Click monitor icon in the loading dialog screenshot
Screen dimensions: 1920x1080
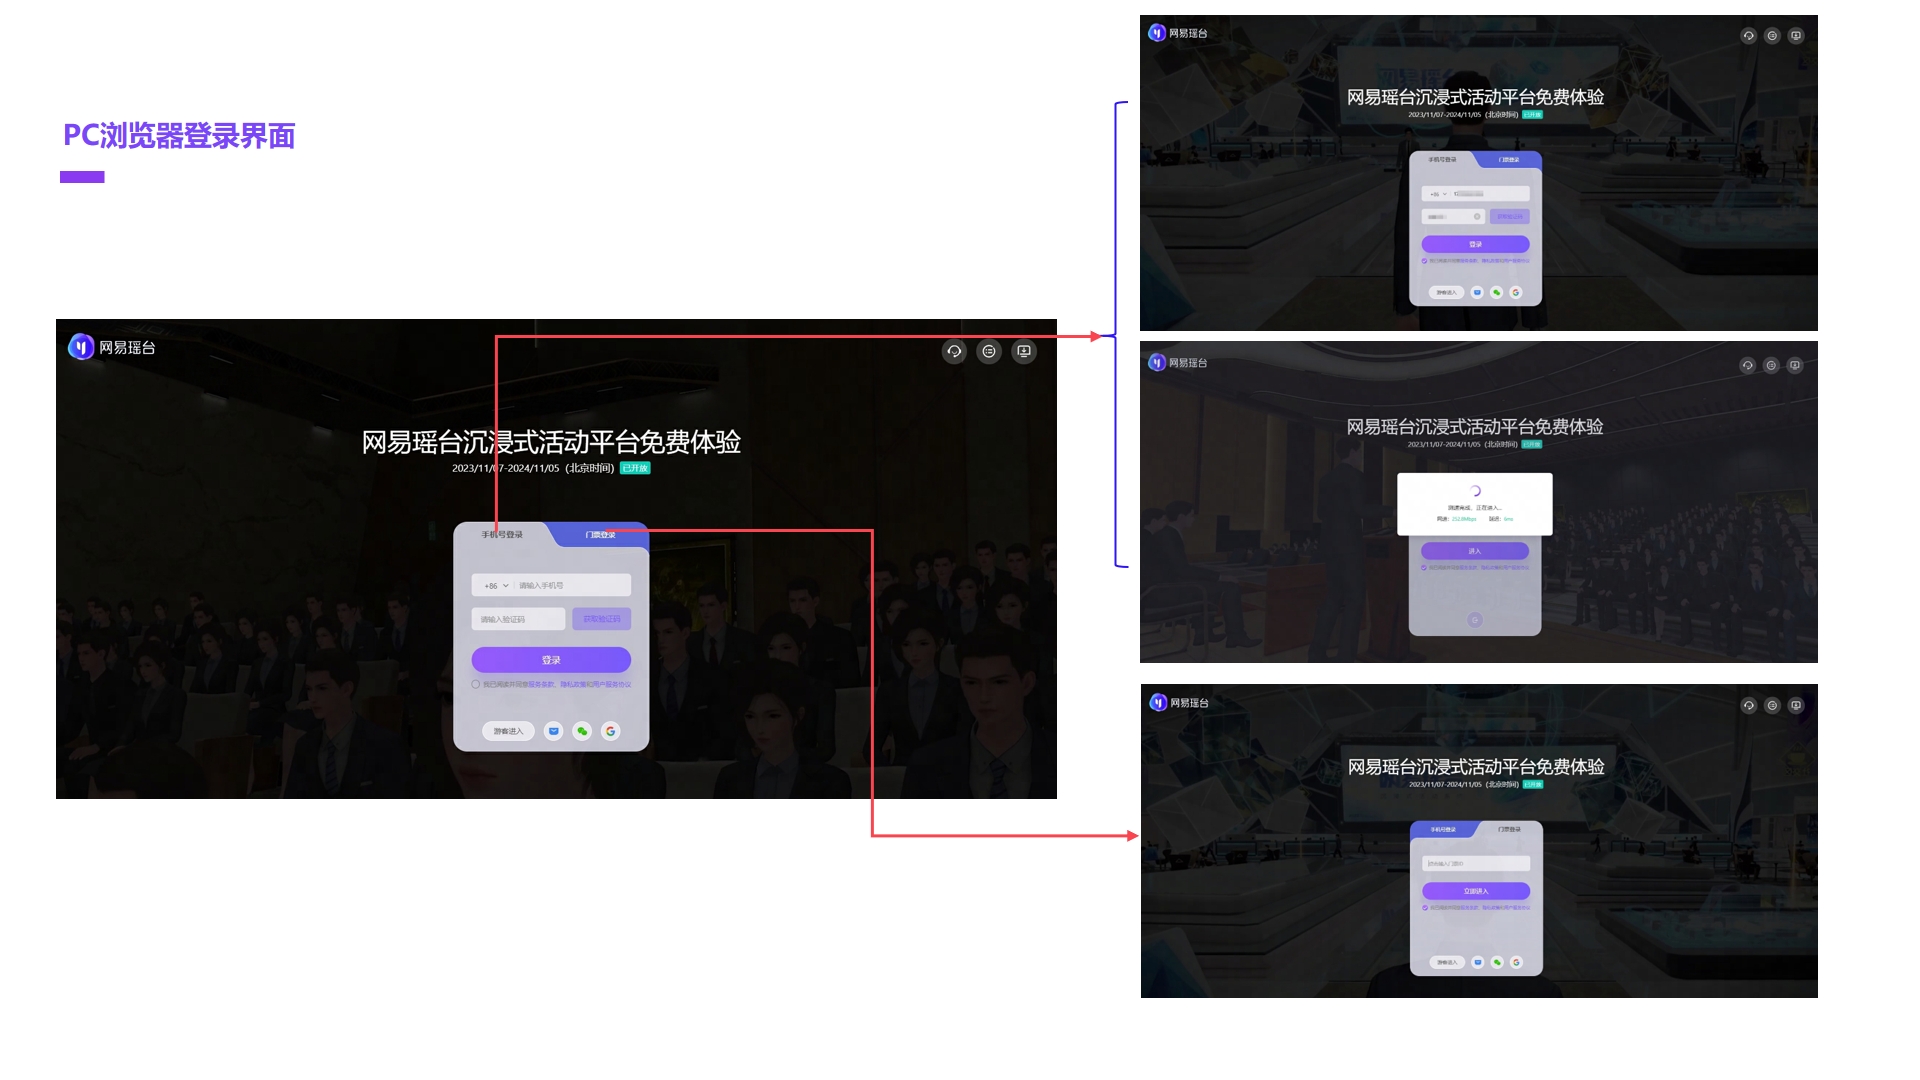coord(1795,365)
